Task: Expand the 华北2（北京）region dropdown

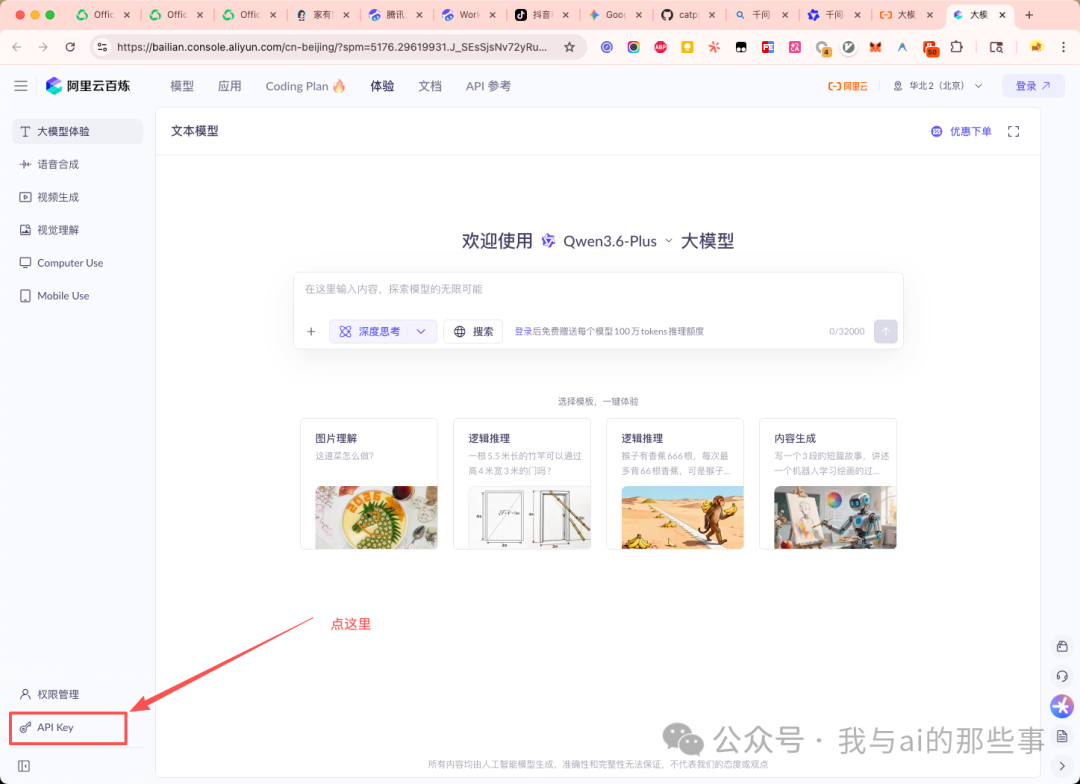Action: coord(938,86)
